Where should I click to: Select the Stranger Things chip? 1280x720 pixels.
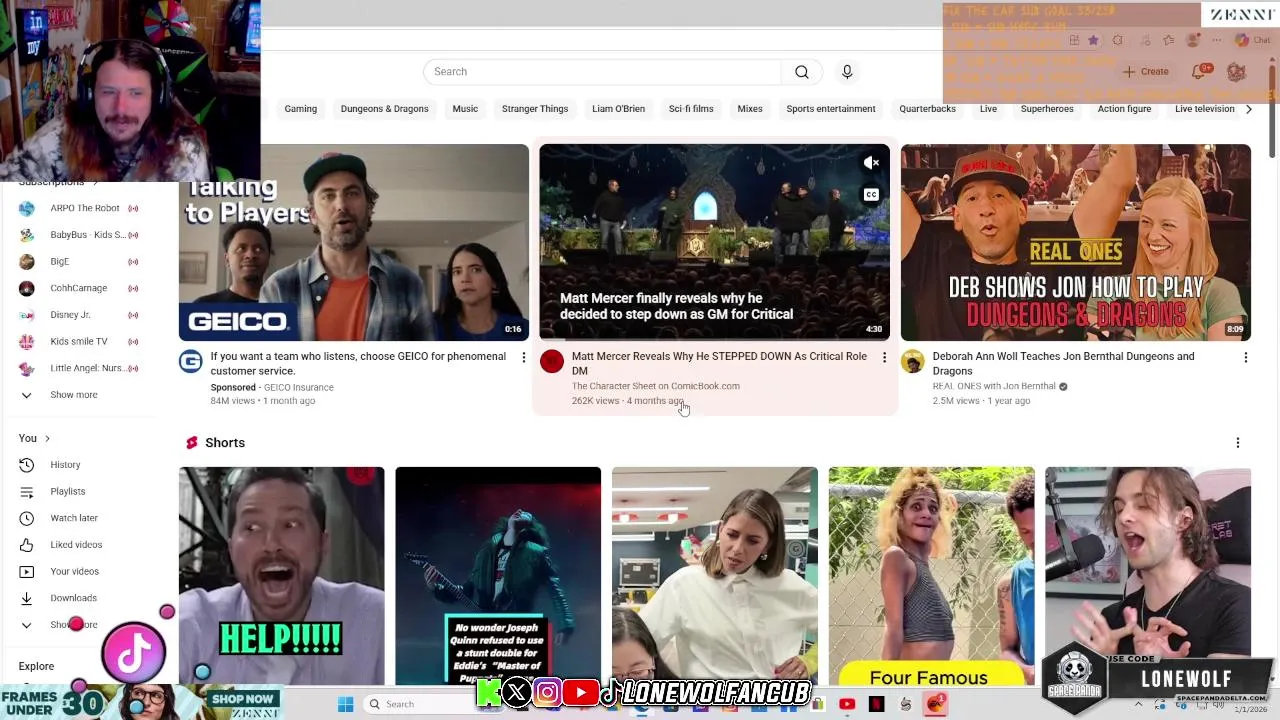click(x=535, y=109)
